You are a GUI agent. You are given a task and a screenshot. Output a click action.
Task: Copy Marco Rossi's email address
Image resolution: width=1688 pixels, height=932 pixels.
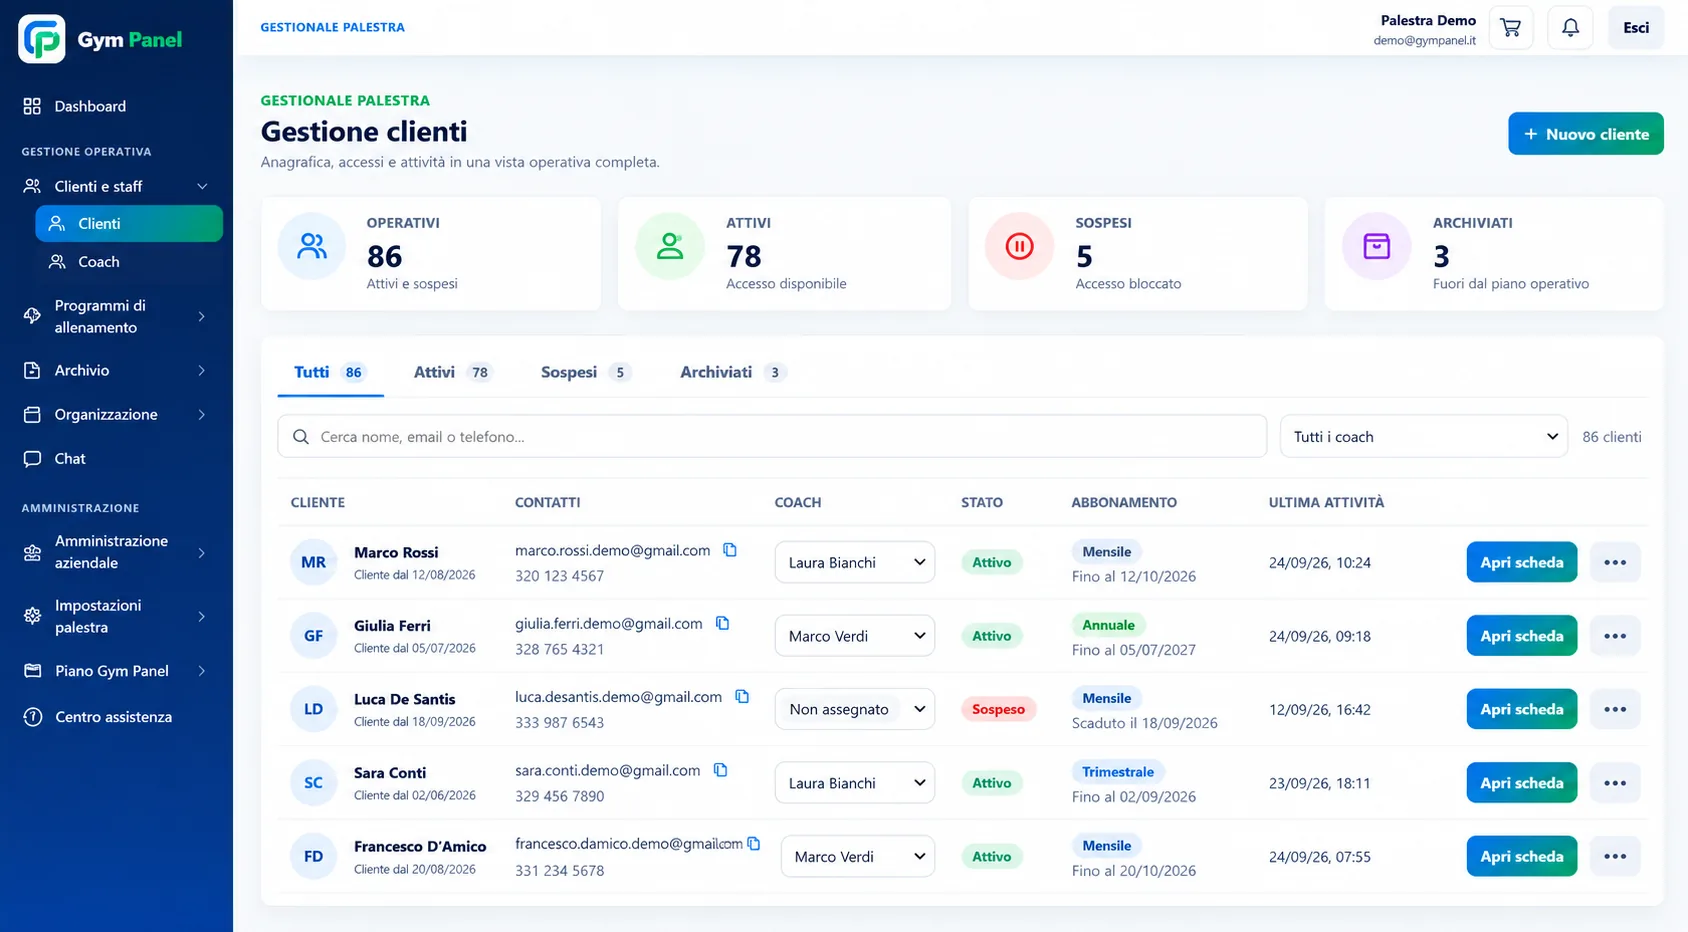pos(730,550)
